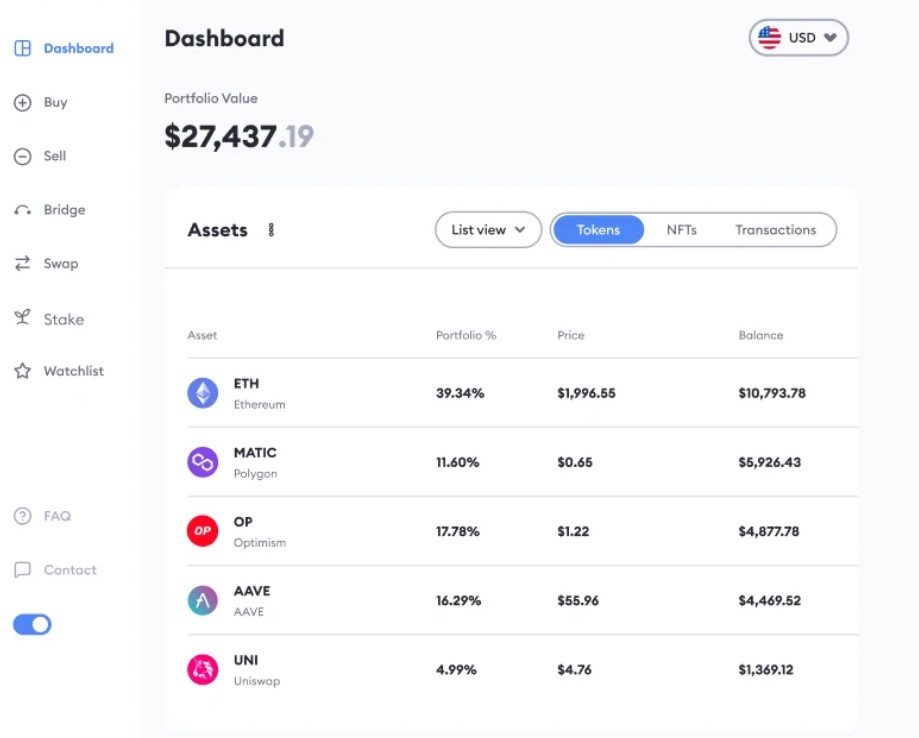Open the FAQ help icon
Image resolution: width=919 pixels, height=738 pixels.
tap(22, 515)
